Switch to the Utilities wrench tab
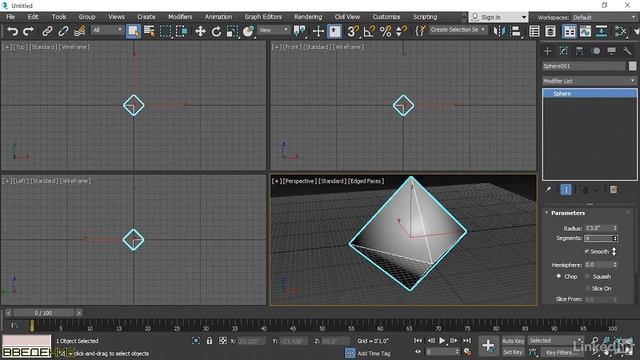Image resolution: width=640 pixels, height=360 pixels. pos(627,51)
